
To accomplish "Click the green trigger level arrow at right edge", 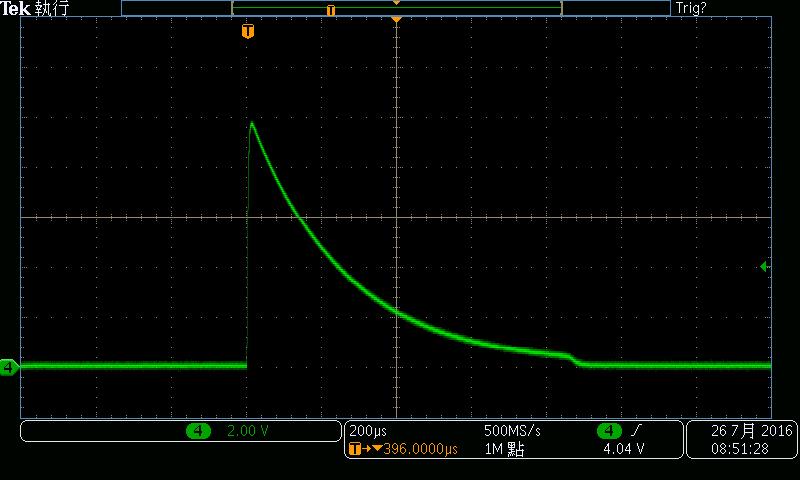I will tap(763, 266).
